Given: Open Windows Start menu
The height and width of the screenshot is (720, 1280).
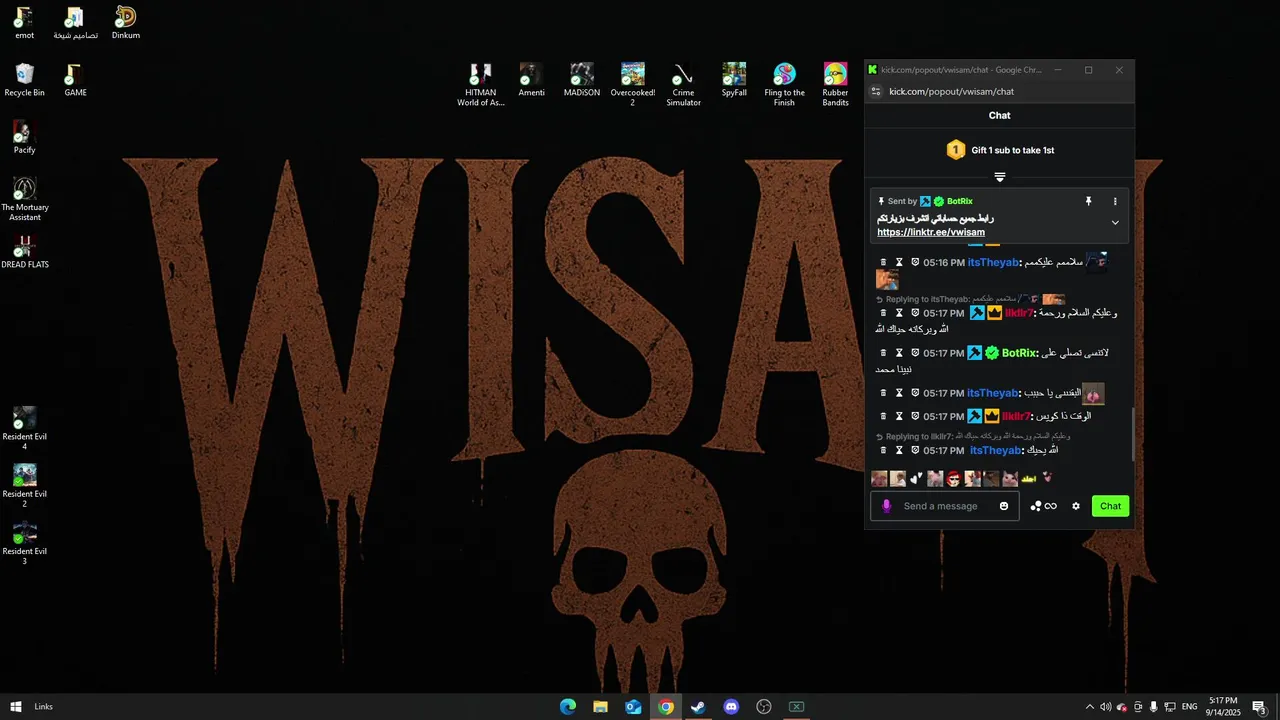Looking at the screenshot, I should [15, 707].
